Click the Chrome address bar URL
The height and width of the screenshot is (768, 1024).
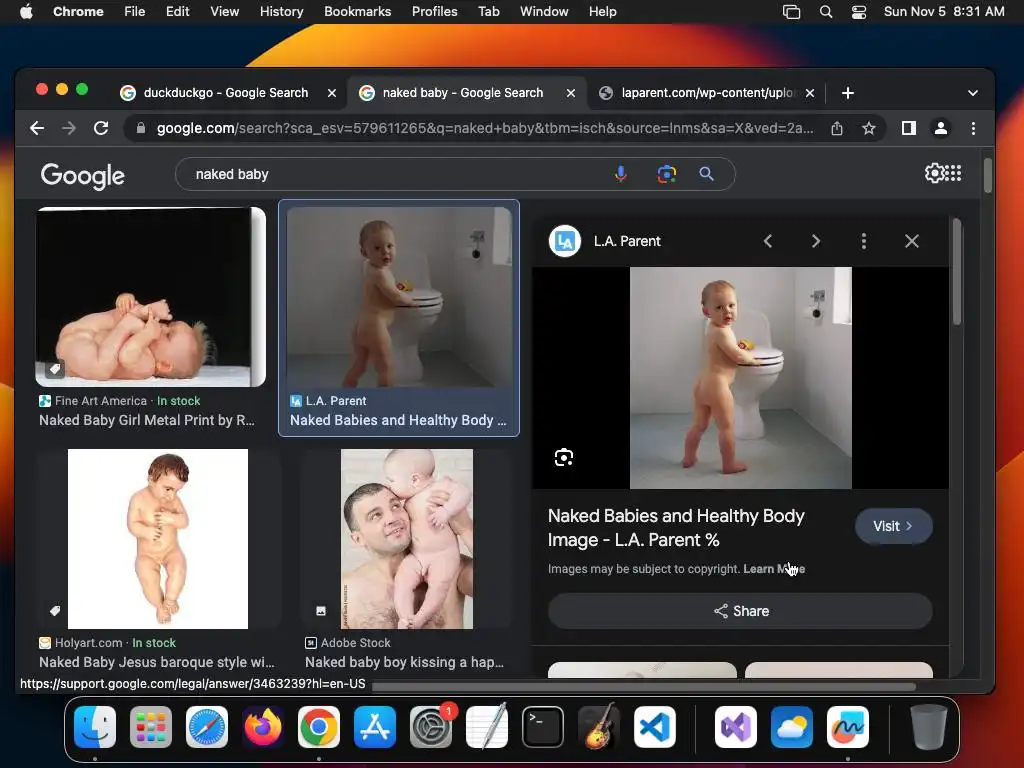485,129
